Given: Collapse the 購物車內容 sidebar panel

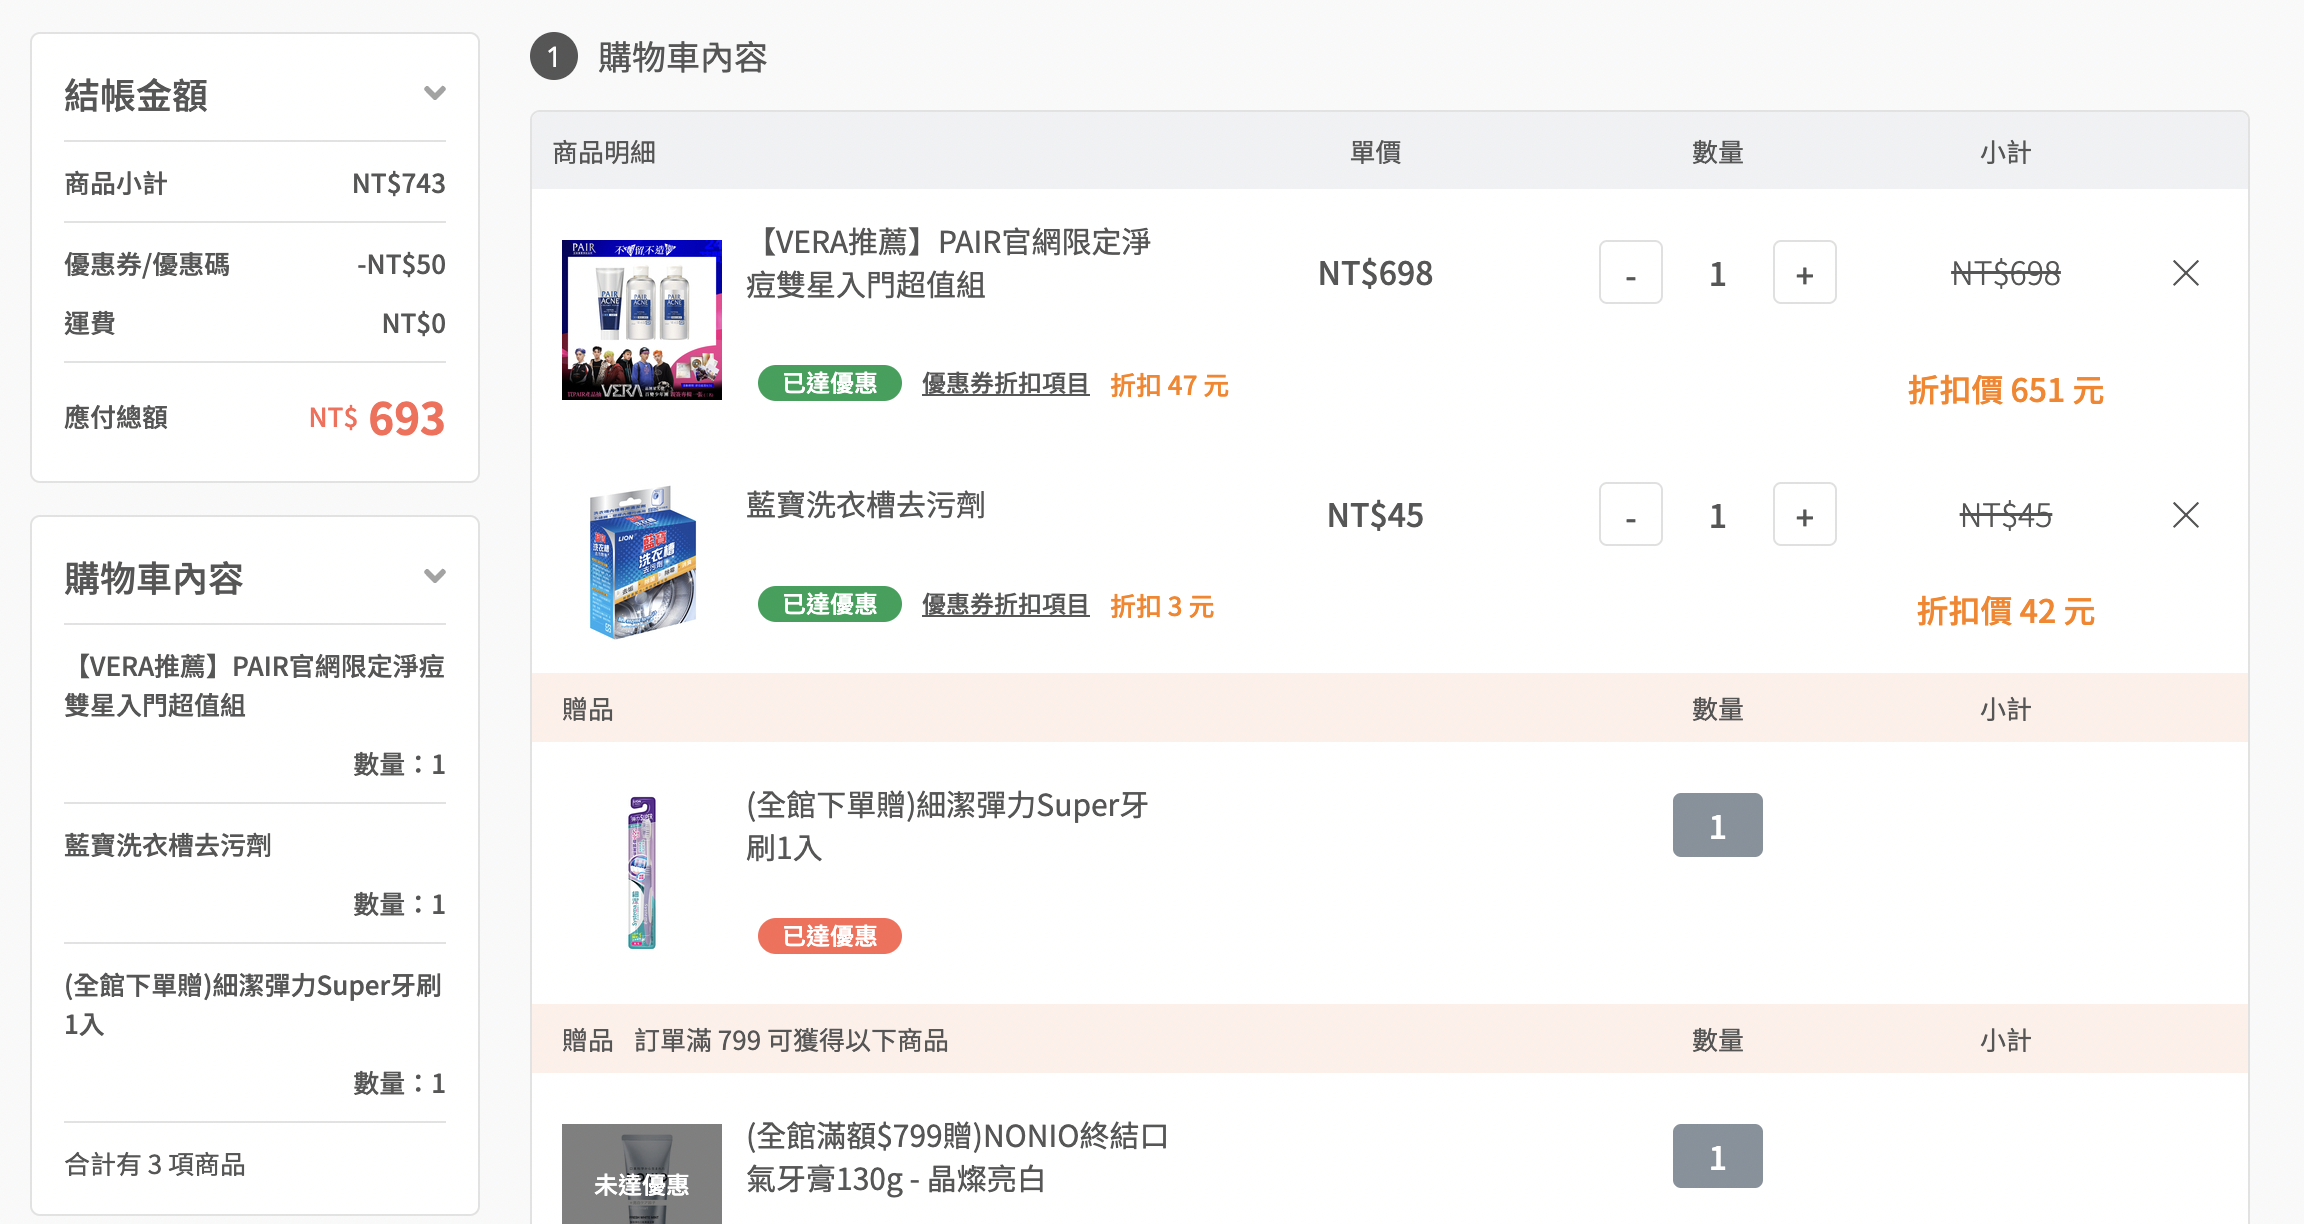Looking at the screenshot, I should pyautogui.click(x=434, y=576).
